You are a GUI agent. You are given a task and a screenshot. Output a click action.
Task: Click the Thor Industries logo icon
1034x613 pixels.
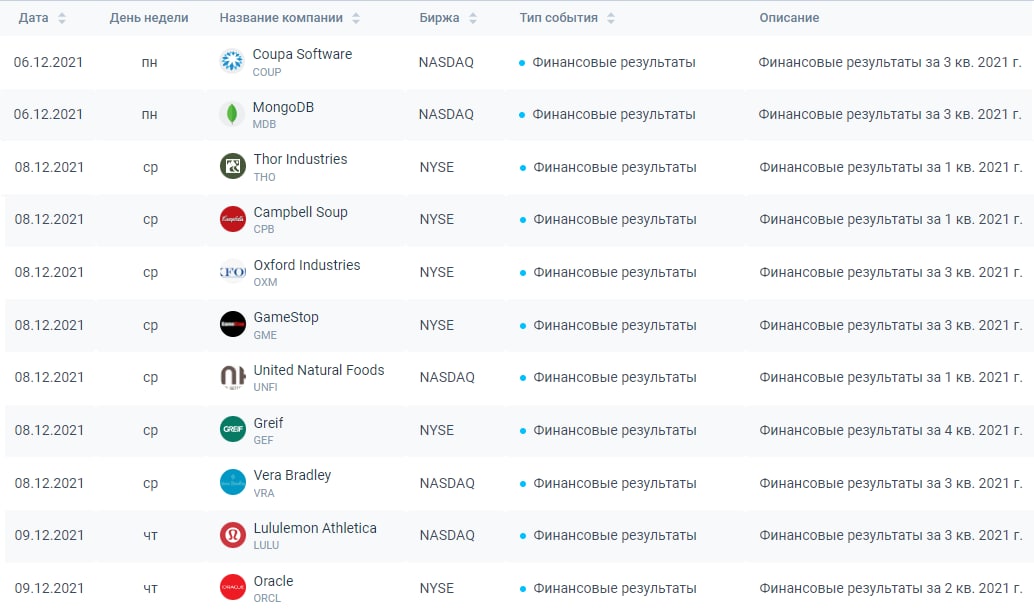(232, 166)
